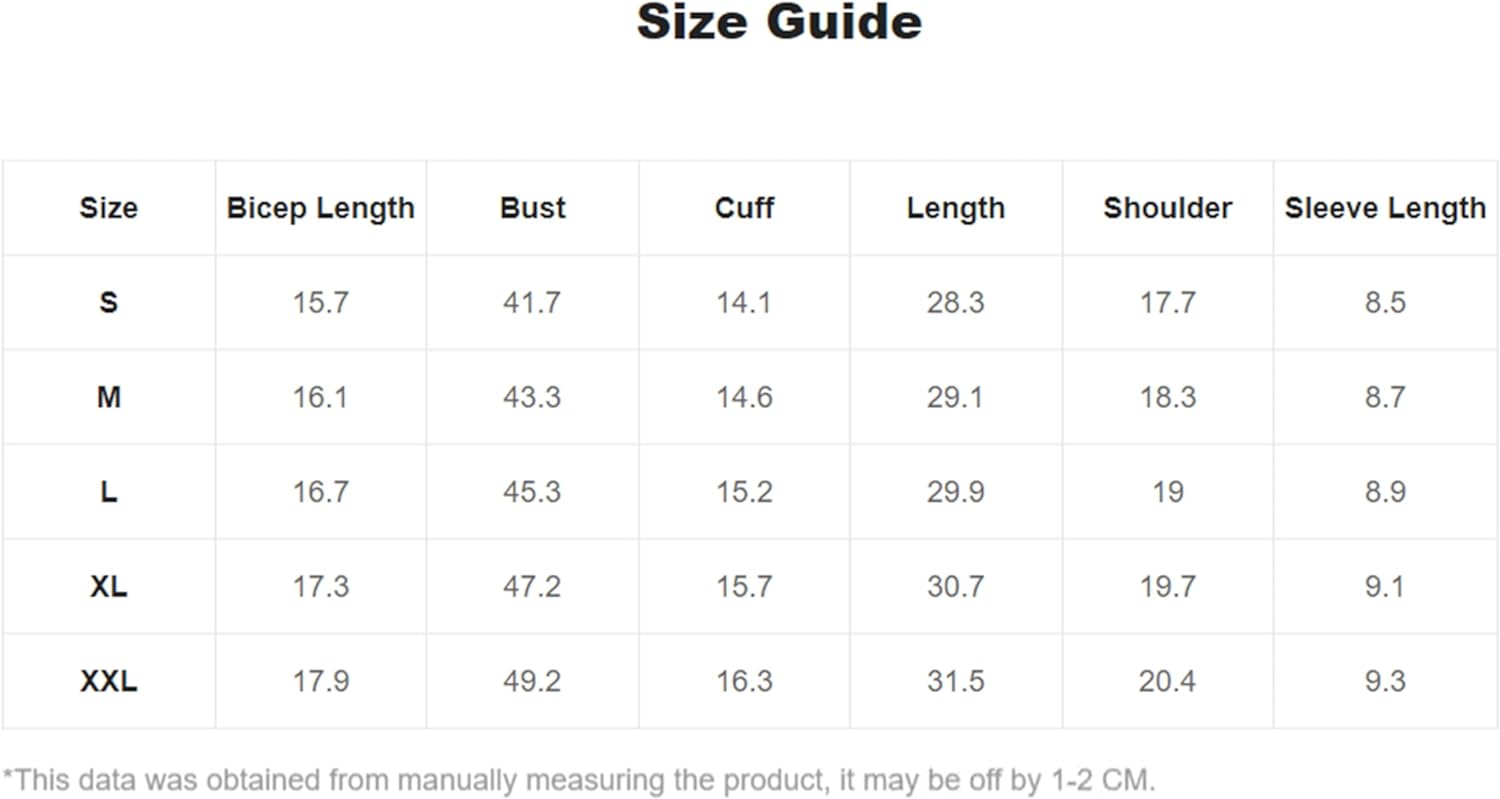Screen dimensions: 1500x799
Task: Click the XL size row label
Action: (x=108, y=586)
